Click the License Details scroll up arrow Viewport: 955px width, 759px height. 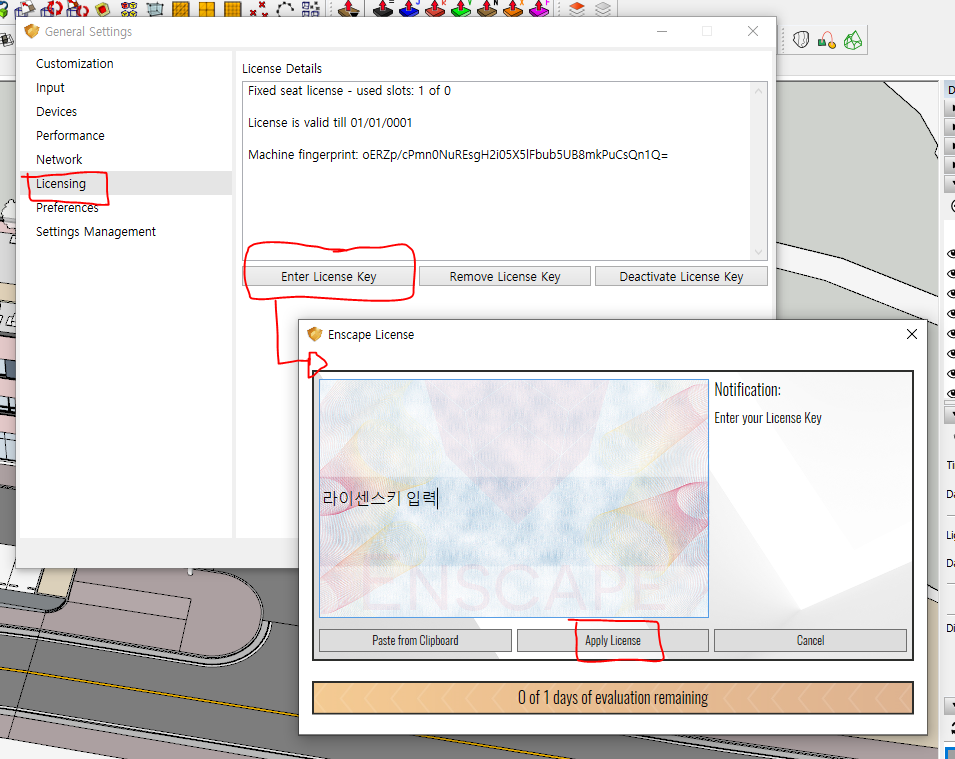click(x=758, y=91)
